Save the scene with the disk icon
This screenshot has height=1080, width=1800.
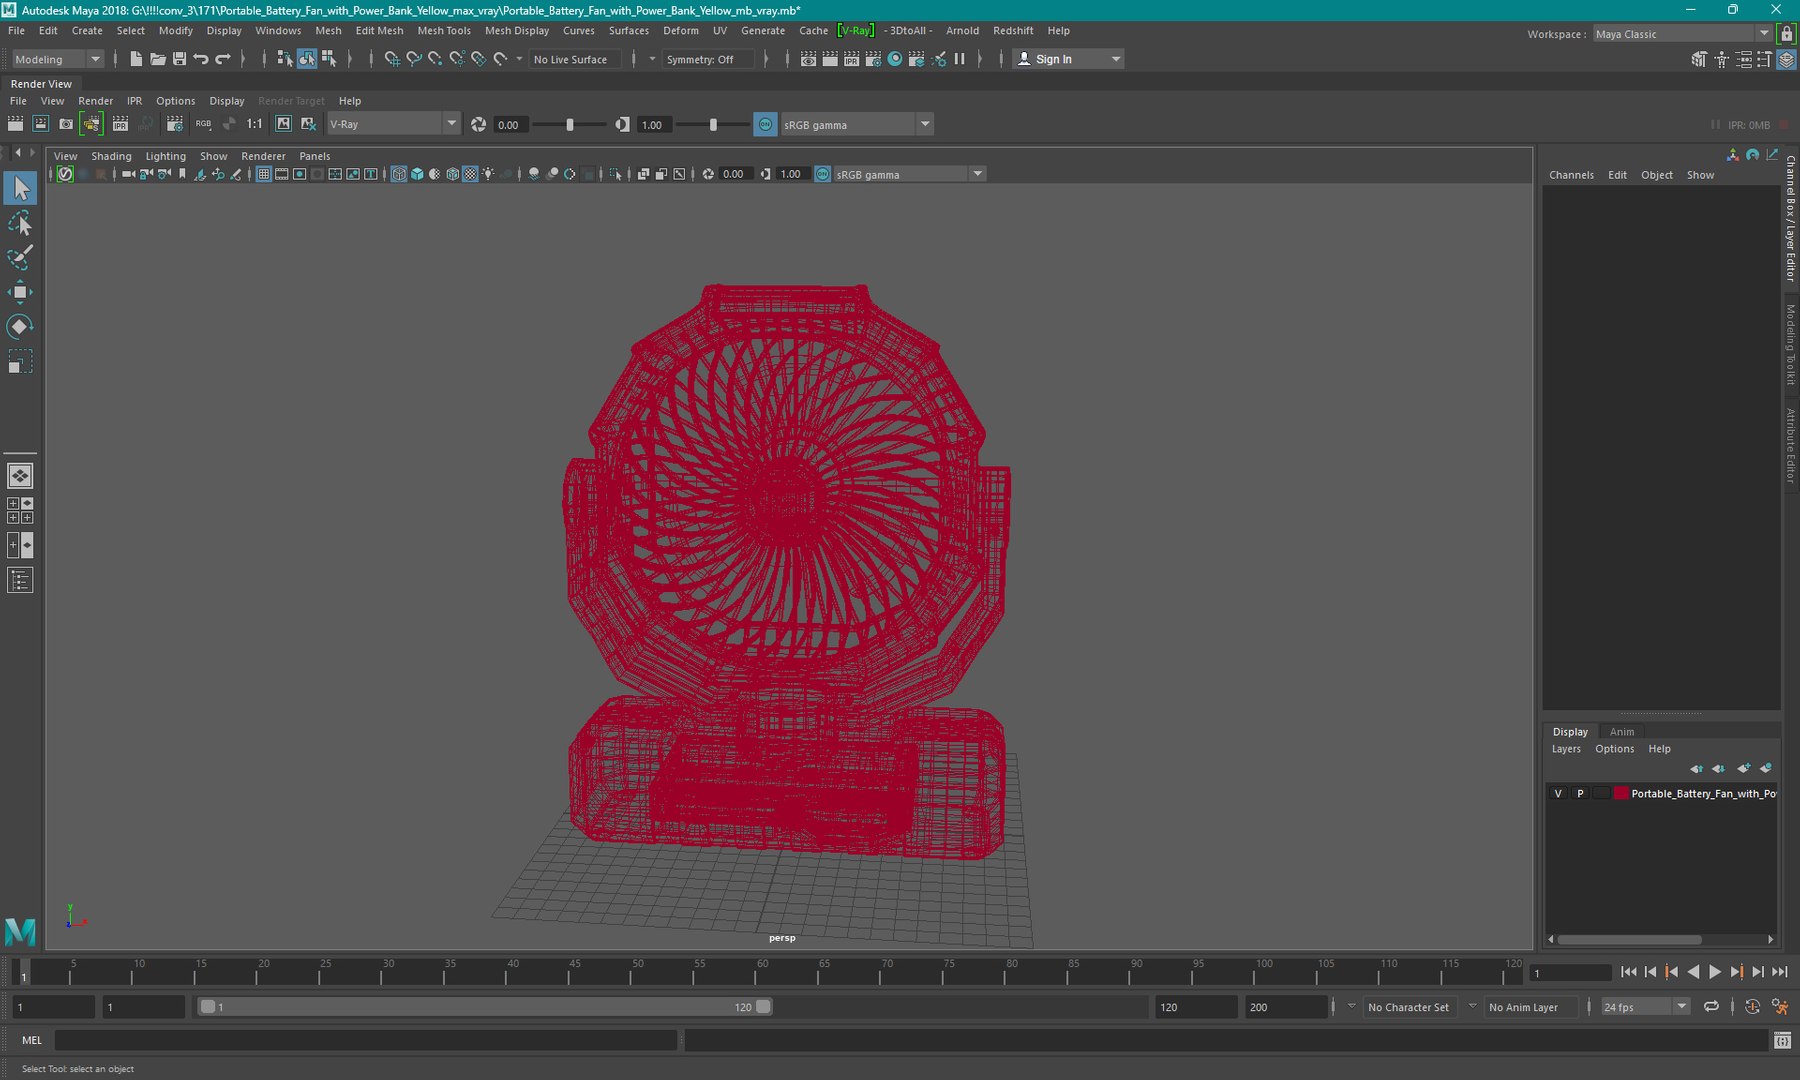(180, 59)
